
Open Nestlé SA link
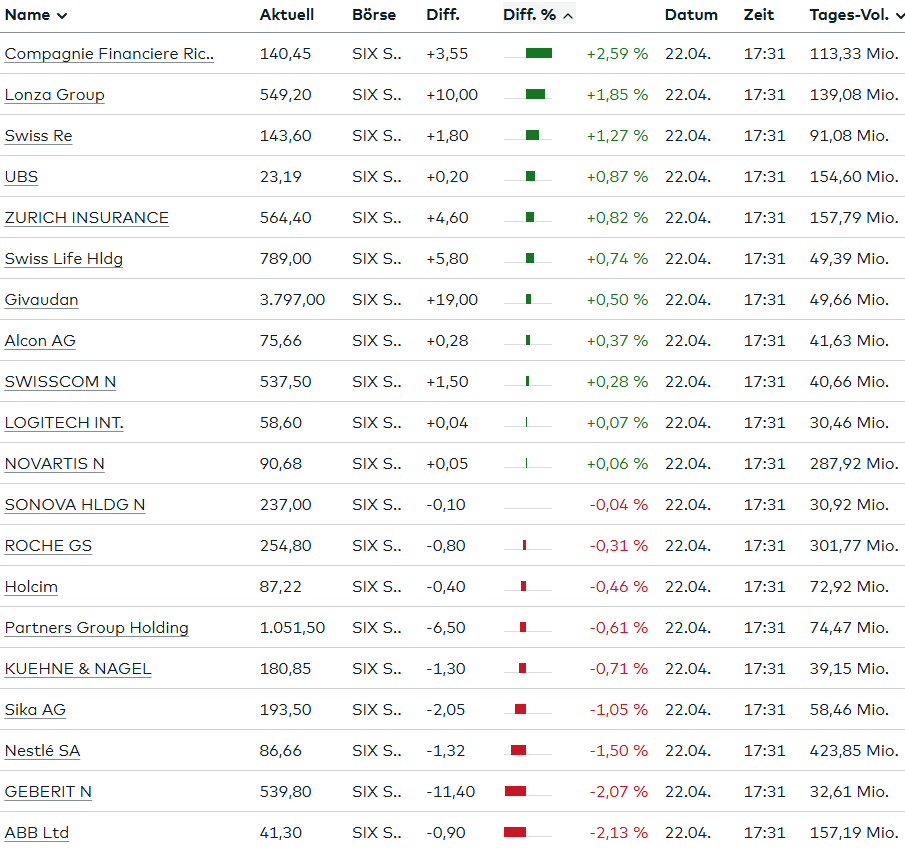coord(43,751)
